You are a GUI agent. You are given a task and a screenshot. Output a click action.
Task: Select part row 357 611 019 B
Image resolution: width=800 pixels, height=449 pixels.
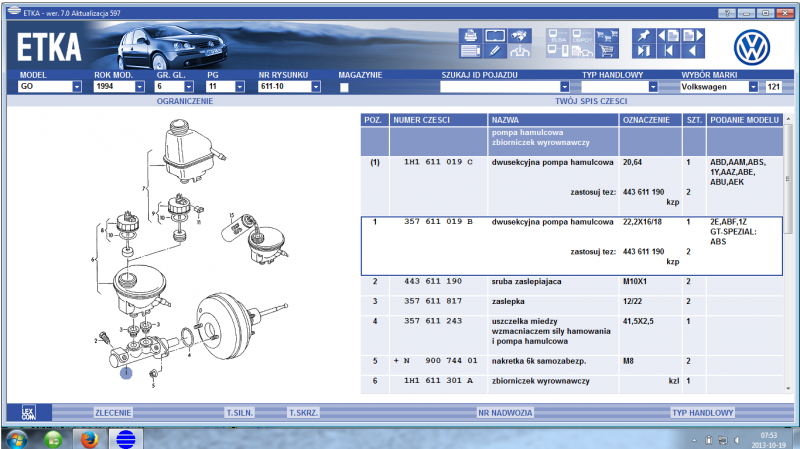coord(571,246)
